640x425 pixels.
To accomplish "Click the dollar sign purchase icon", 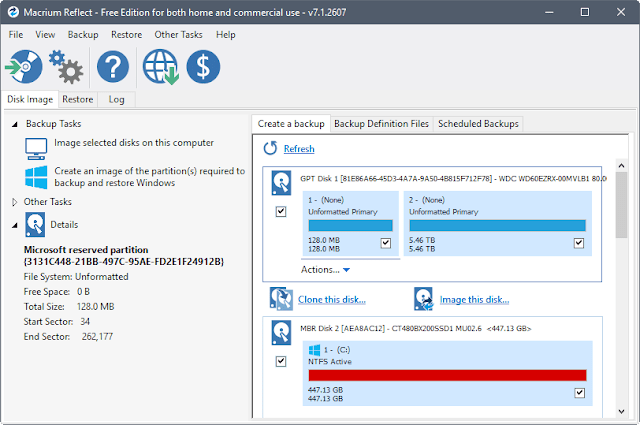I will 203,67.
